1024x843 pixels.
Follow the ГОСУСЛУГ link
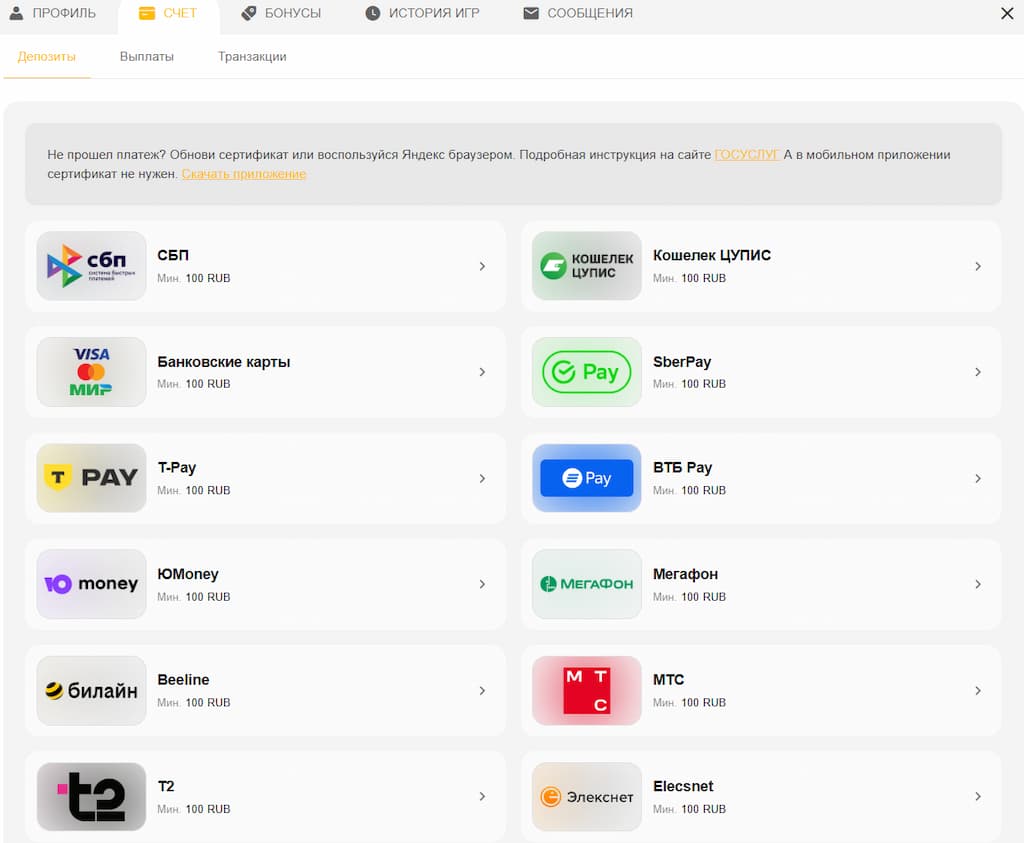tap(746, 155)
